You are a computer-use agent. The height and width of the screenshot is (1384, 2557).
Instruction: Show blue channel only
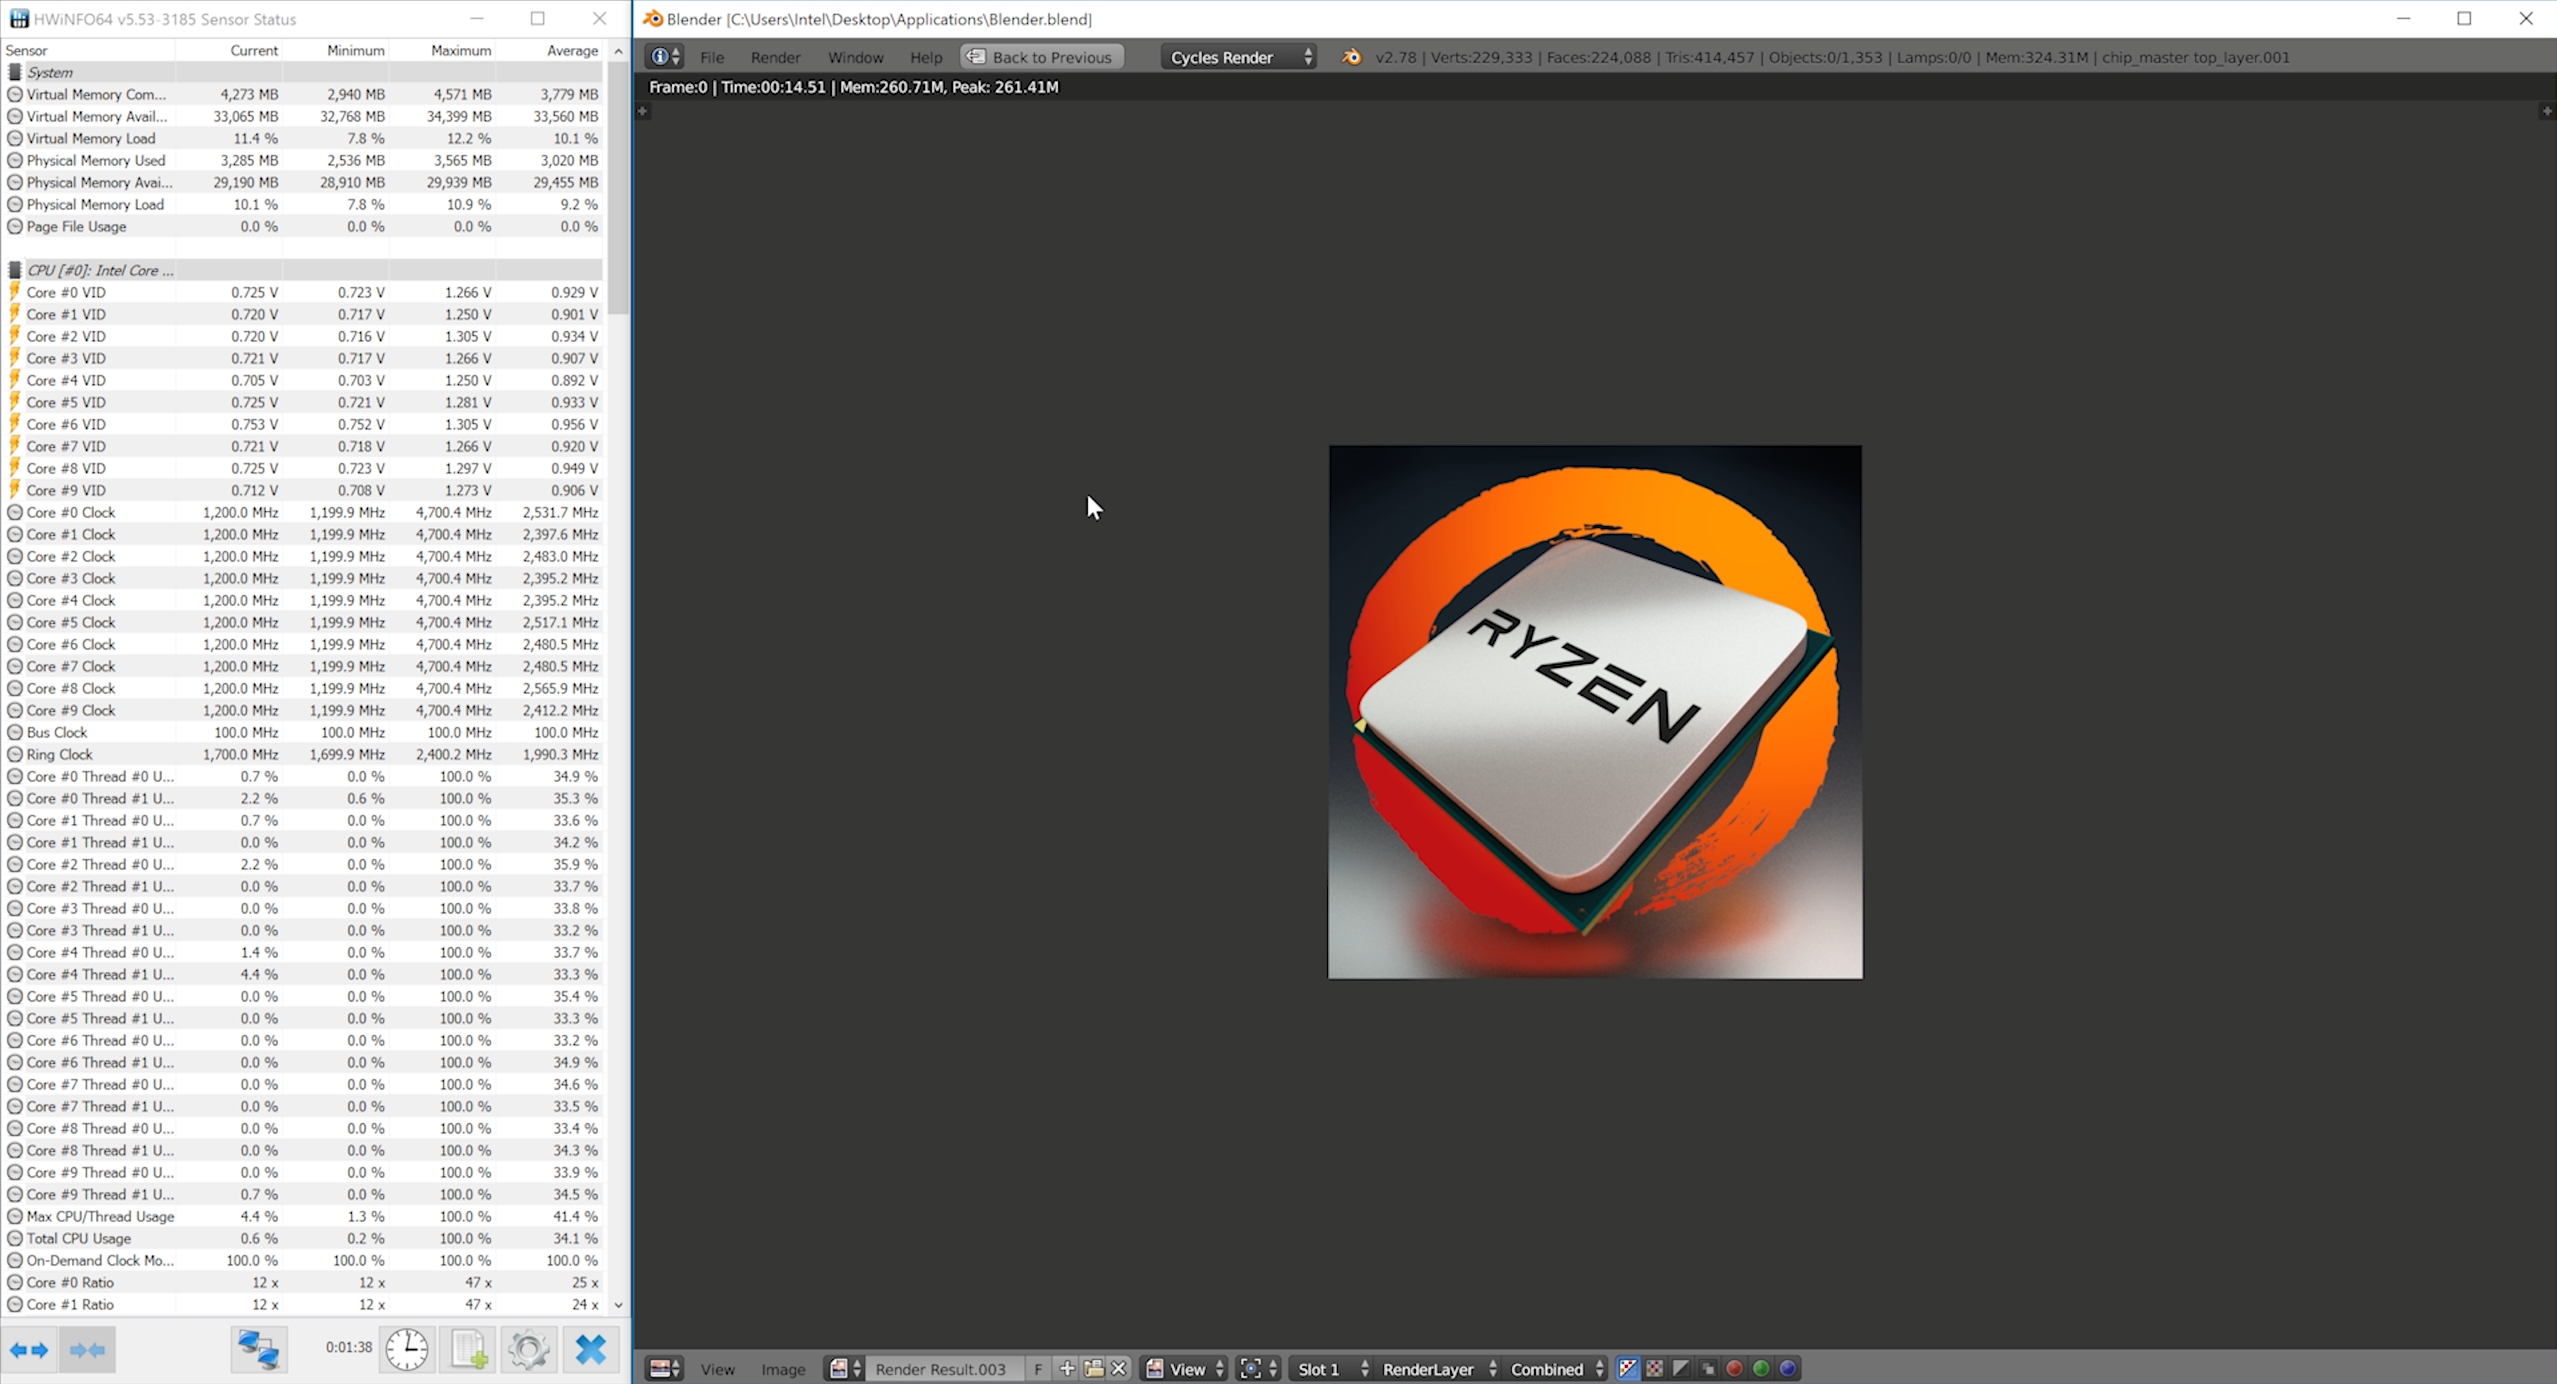[1788, 1369]
